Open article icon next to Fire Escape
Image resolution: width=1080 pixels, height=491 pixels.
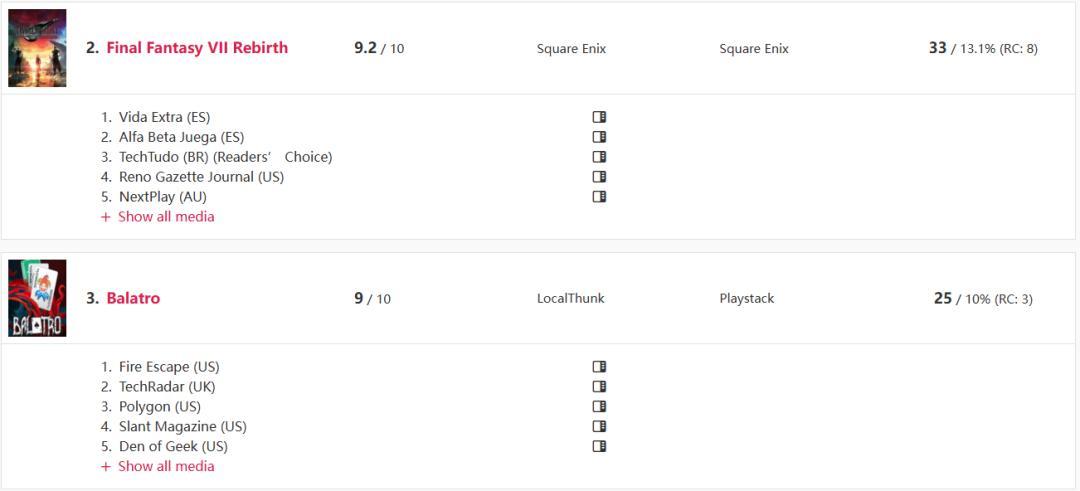click(600, 367)
